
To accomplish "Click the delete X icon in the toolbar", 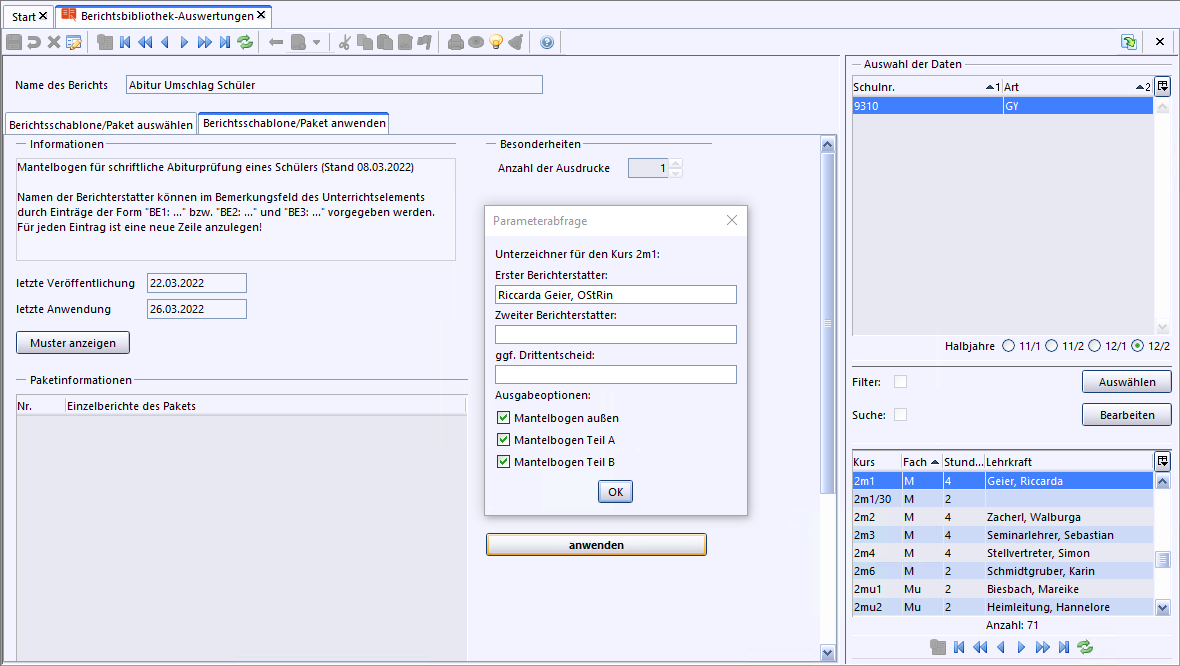I will point(53,42).
